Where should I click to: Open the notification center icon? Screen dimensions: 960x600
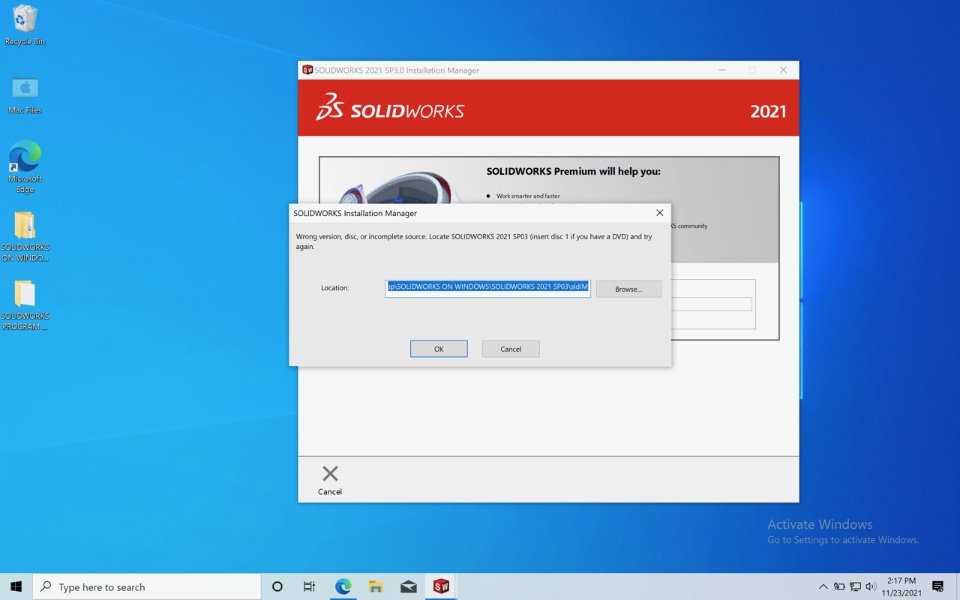(937, 587)
